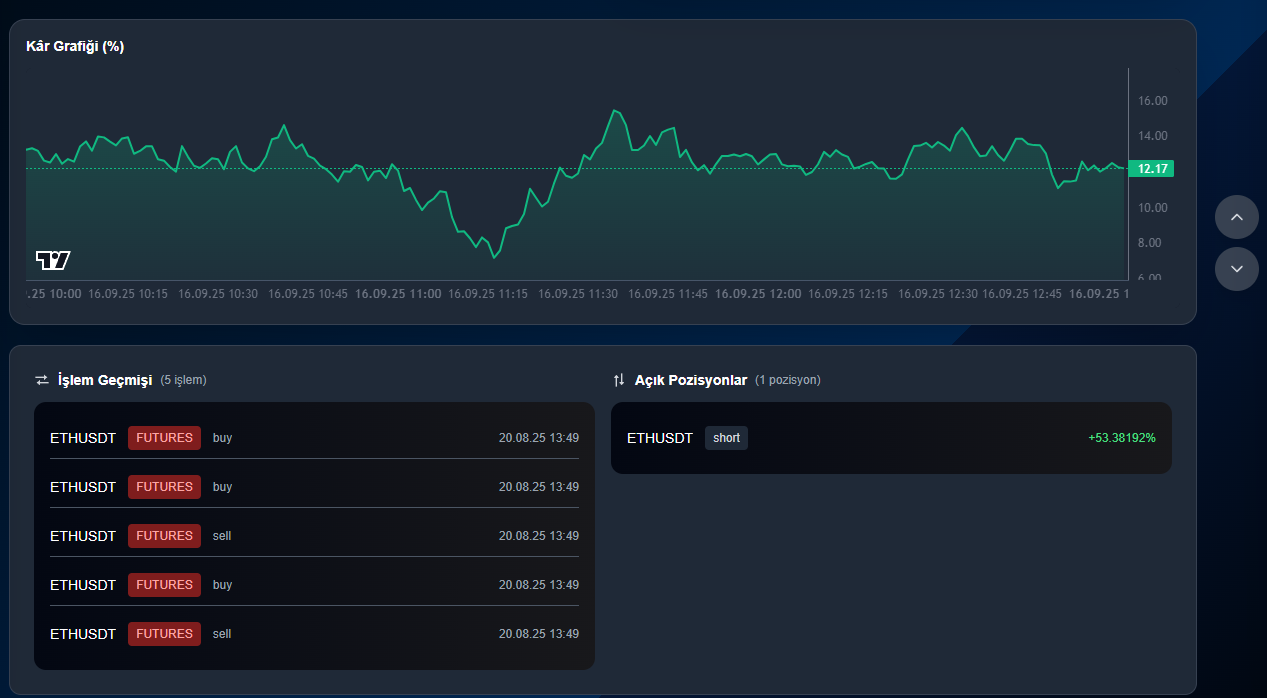1267x698 pixels.
Task: Click the swap arrows icon beside İşlem Geçmişi
Action: (42, 380)
